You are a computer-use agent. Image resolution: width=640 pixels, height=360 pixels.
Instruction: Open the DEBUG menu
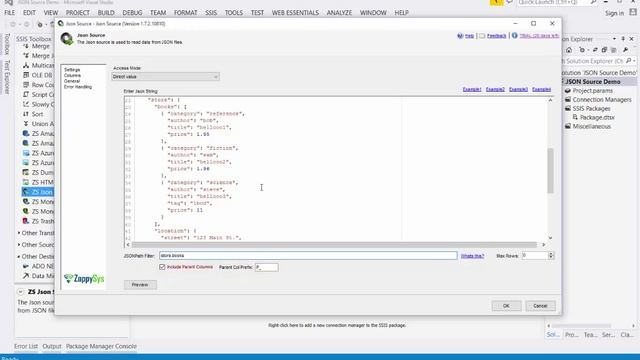pyautogui.click(x=132, y=13)
